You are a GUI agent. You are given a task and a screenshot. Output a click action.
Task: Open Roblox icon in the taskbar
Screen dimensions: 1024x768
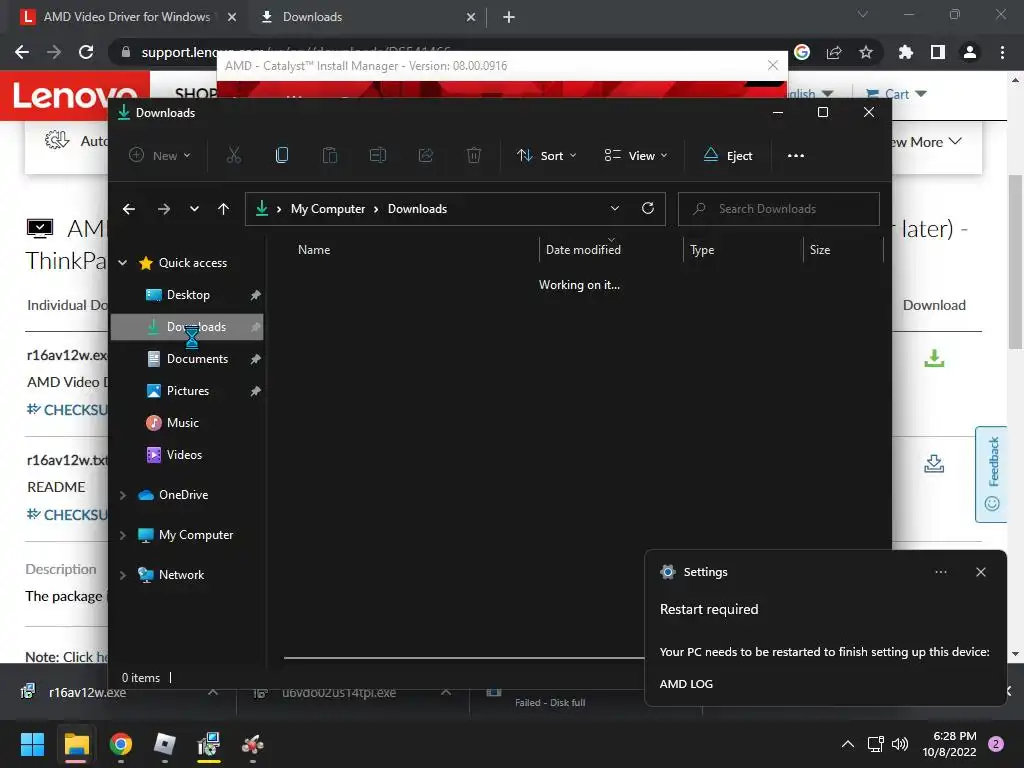[x=165, y=744]
